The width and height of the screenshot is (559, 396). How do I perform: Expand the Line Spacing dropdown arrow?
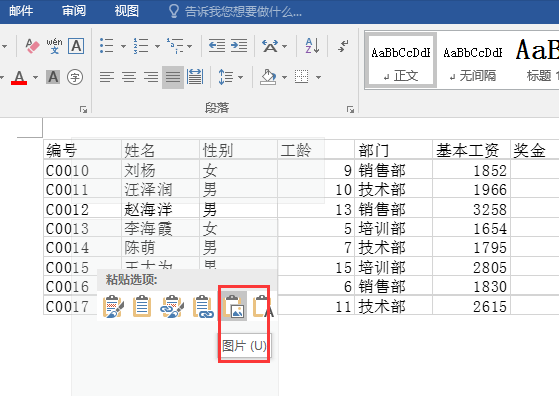[241, 77]
